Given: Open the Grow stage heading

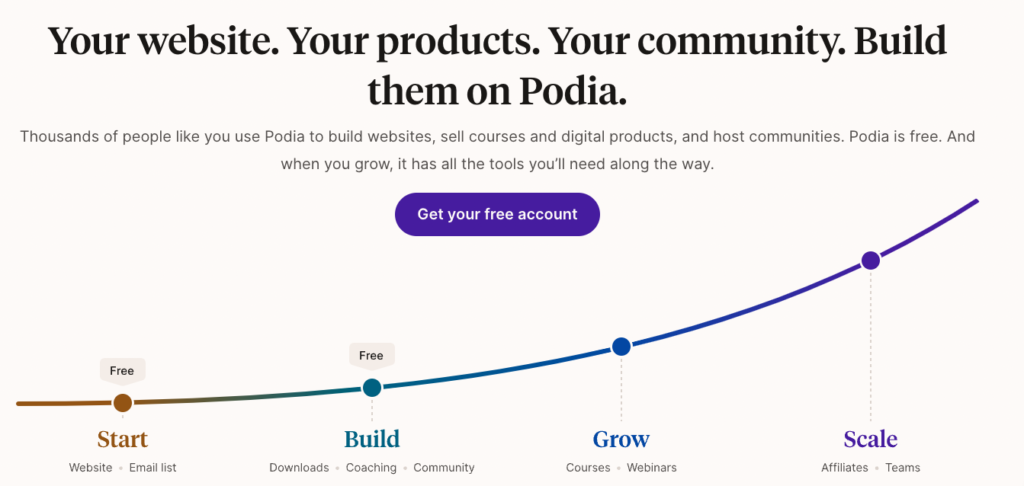Looking at the screenshot, I should tap(621, 439).
